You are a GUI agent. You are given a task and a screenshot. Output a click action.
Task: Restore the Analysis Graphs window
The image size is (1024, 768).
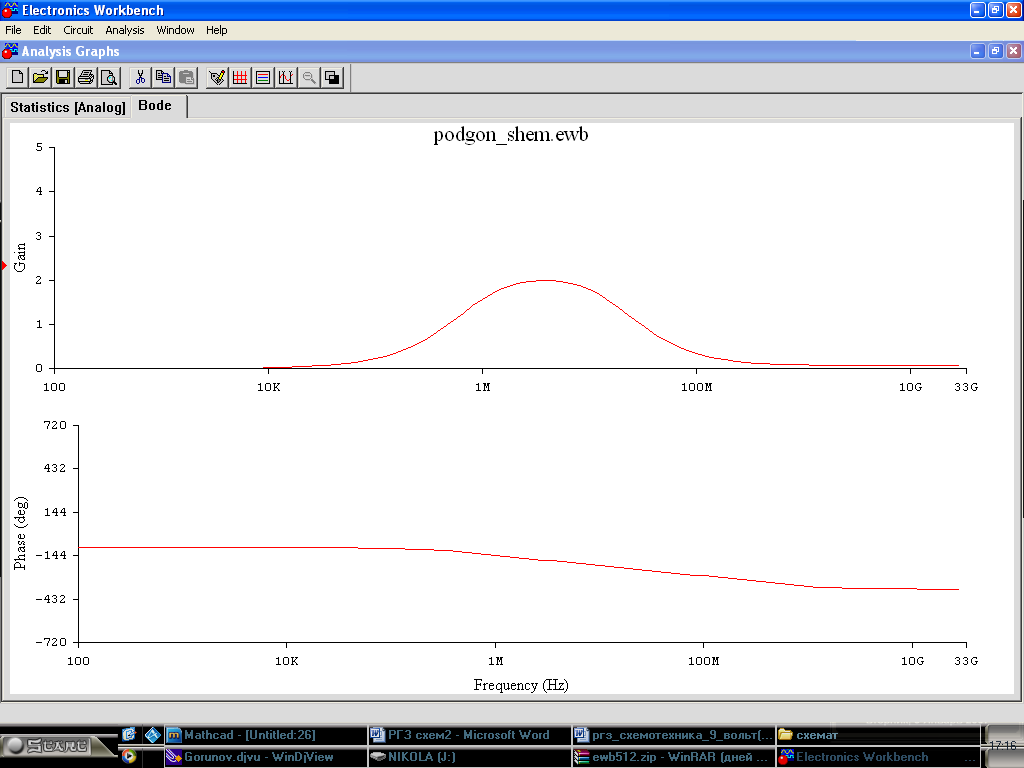995,51
